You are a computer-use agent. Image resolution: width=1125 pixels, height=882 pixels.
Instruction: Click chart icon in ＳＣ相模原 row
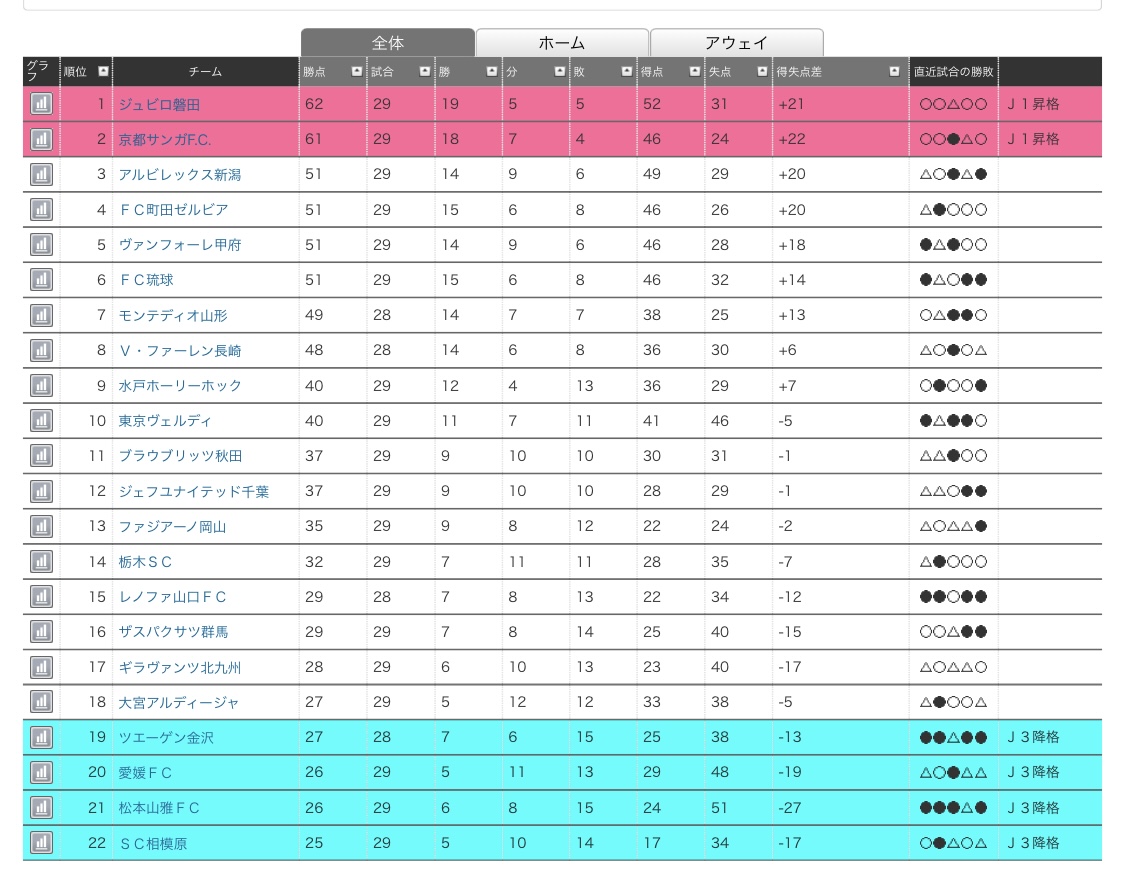[x=41, y=843]
